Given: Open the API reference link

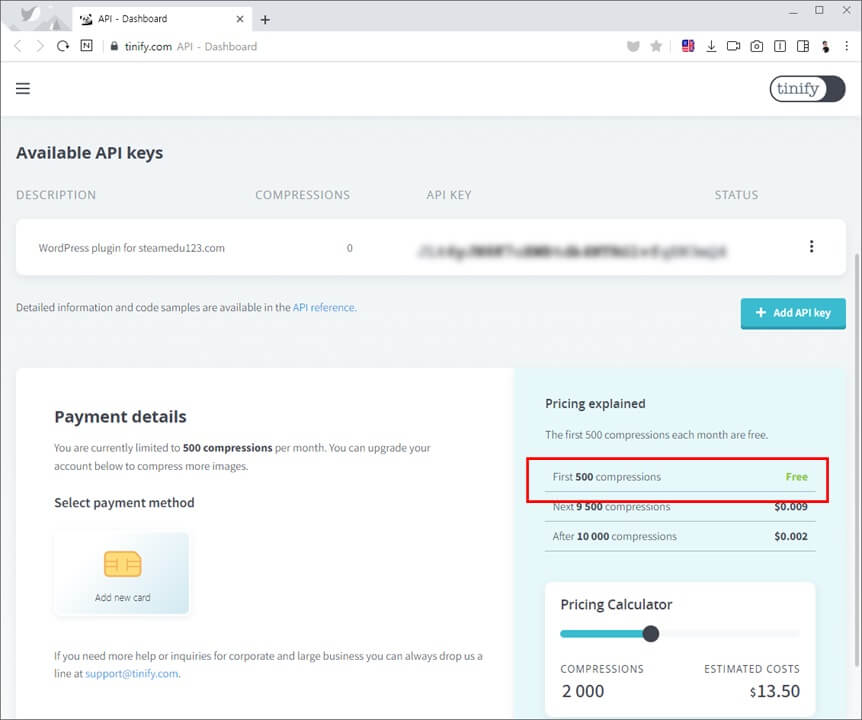Looking at the screenshot, I should (323, 307).
